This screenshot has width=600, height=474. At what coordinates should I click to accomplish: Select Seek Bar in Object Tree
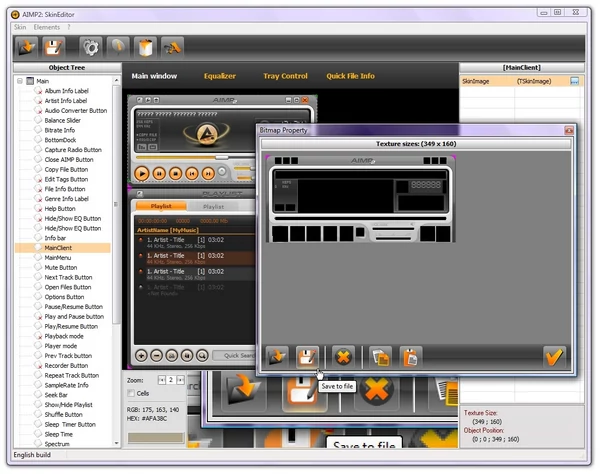(x=56, y=395)
